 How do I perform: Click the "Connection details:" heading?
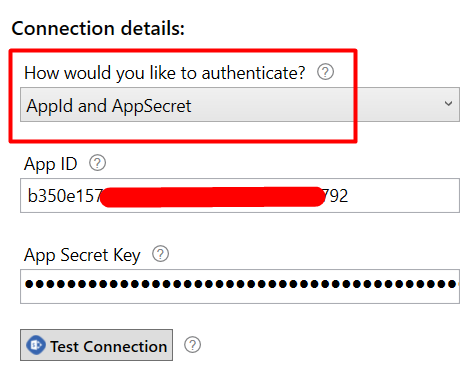(x=98, y=28)
